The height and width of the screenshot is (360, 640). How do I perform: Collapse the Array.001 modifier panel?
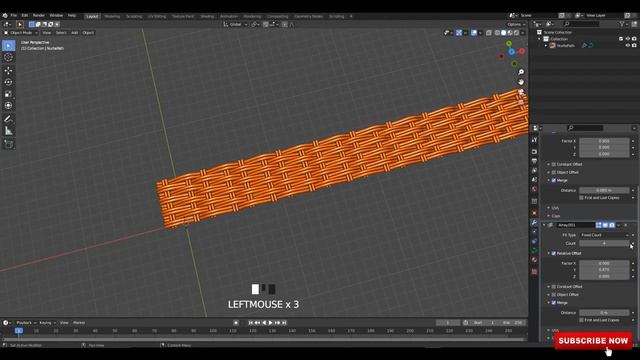click(544, 225)
